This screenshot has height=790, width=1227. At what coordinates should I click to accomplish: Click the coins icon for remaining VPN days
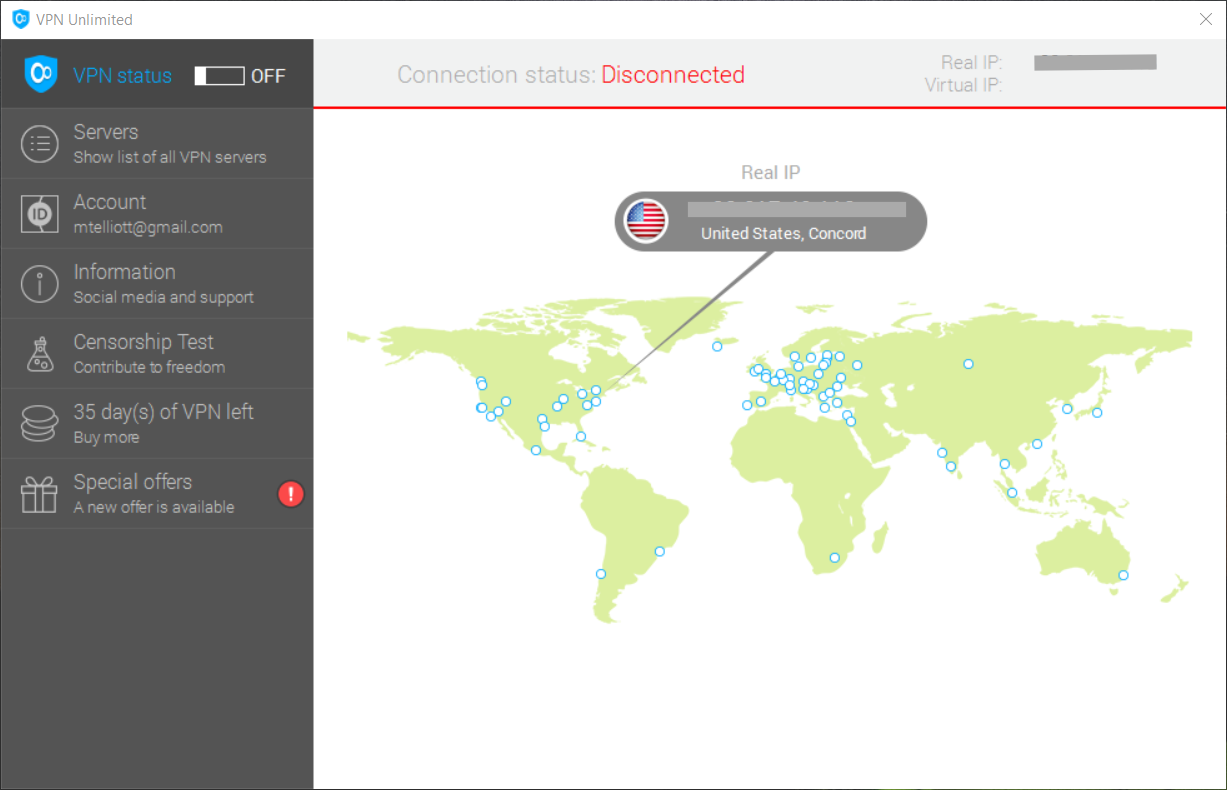[x=40, y=423]
